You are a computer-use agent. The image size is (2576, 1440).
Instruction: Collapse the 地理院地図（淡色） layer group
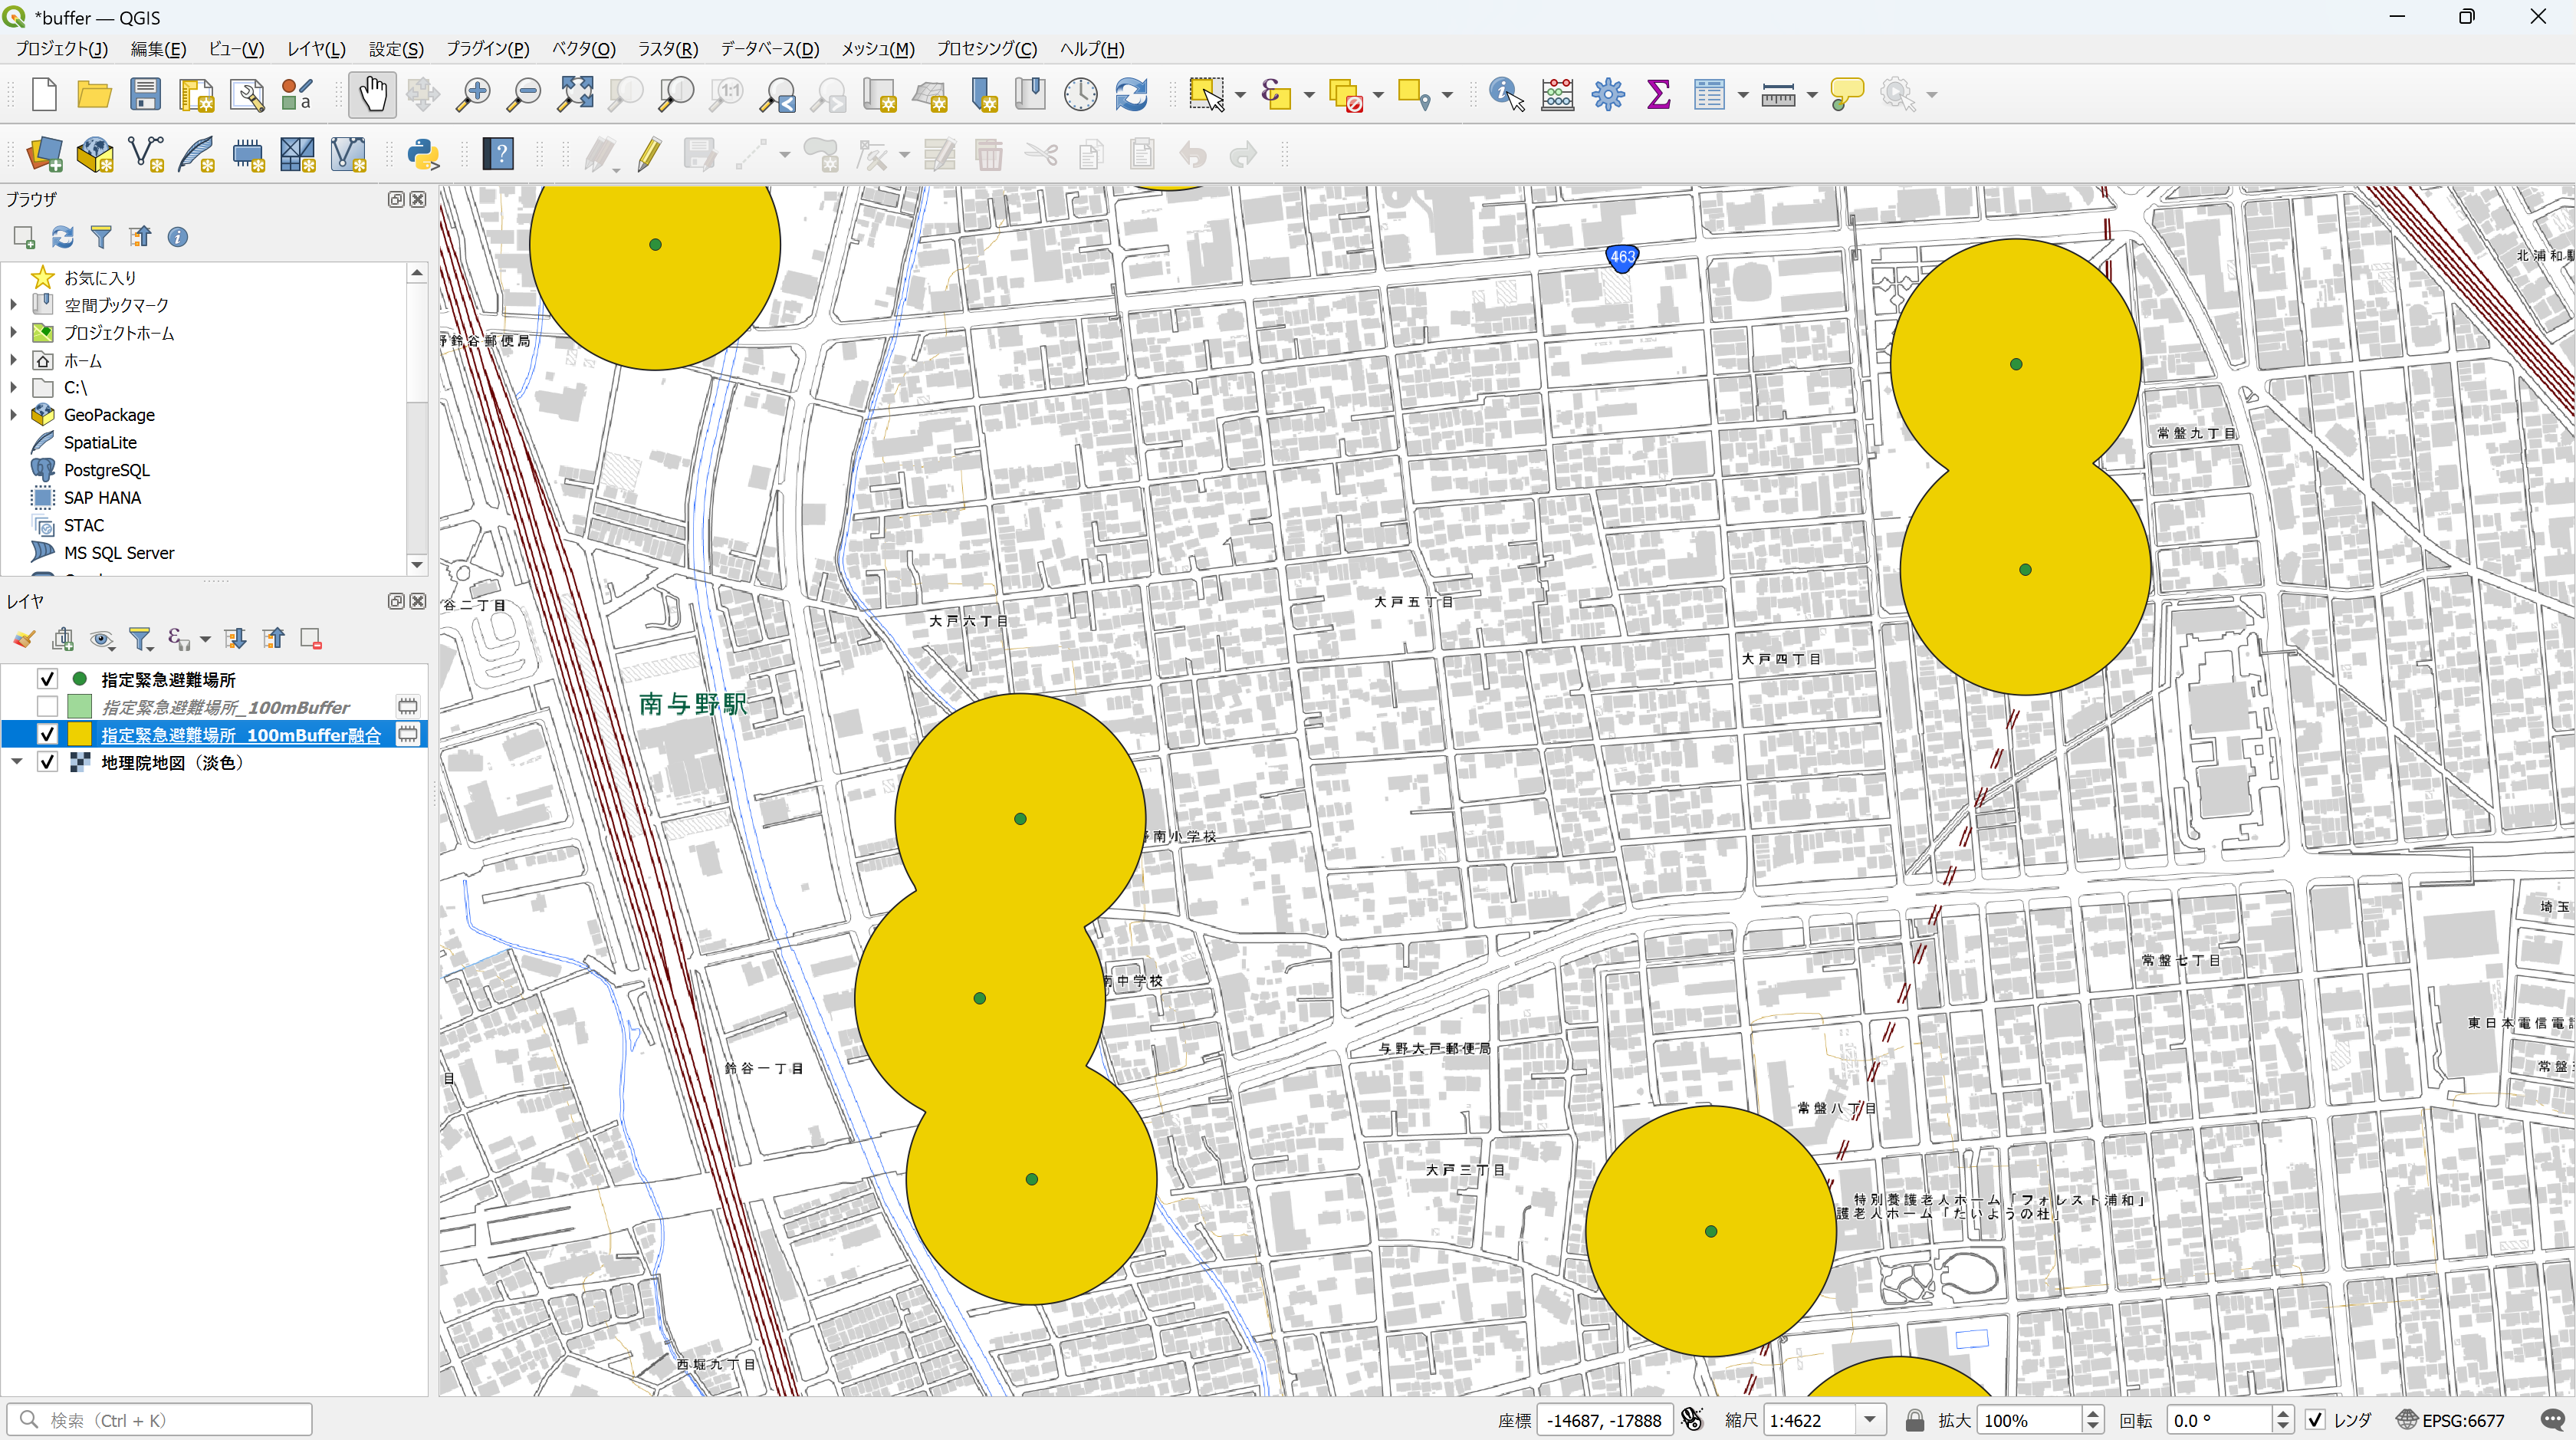pyautogui.click(x=17, y=762)
